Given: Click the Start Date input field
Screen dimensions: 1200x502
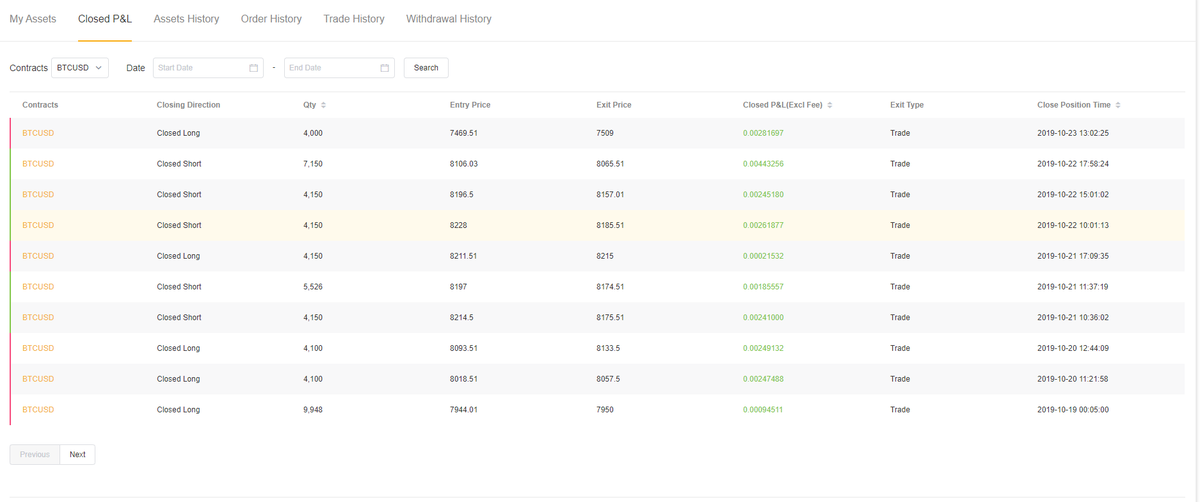Looking at the screenshot, I should (208, 68).
